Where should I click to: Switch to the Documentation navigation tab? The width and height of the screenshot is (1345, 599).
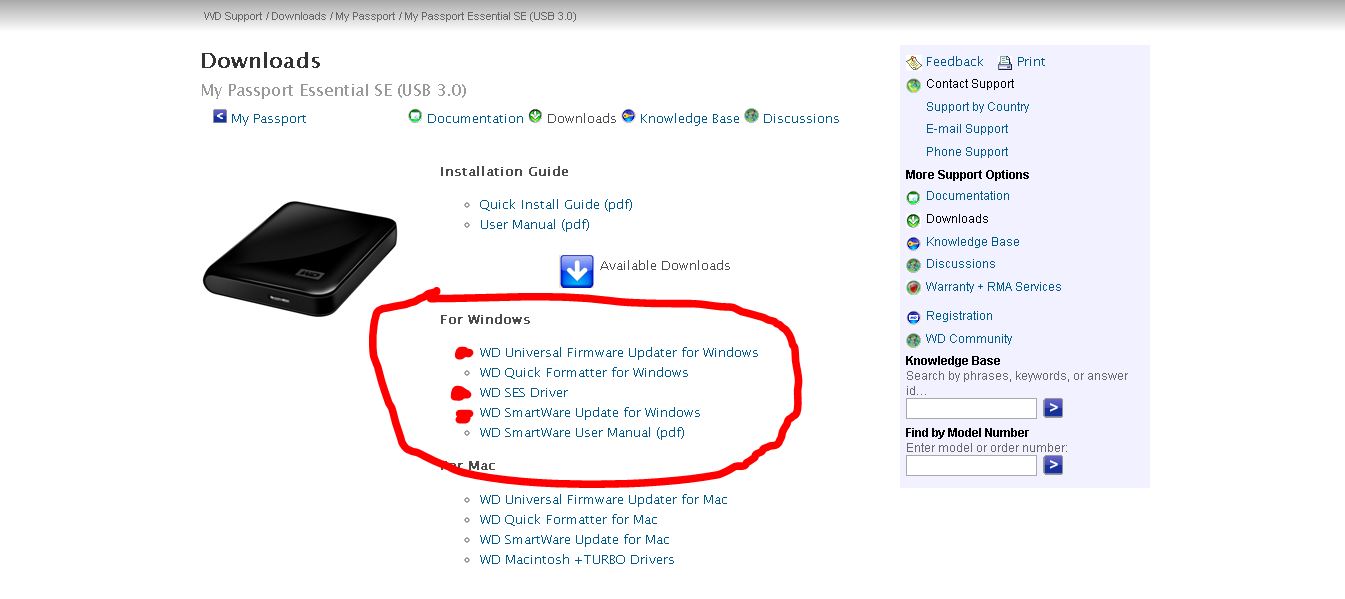[x=475, y=118]
